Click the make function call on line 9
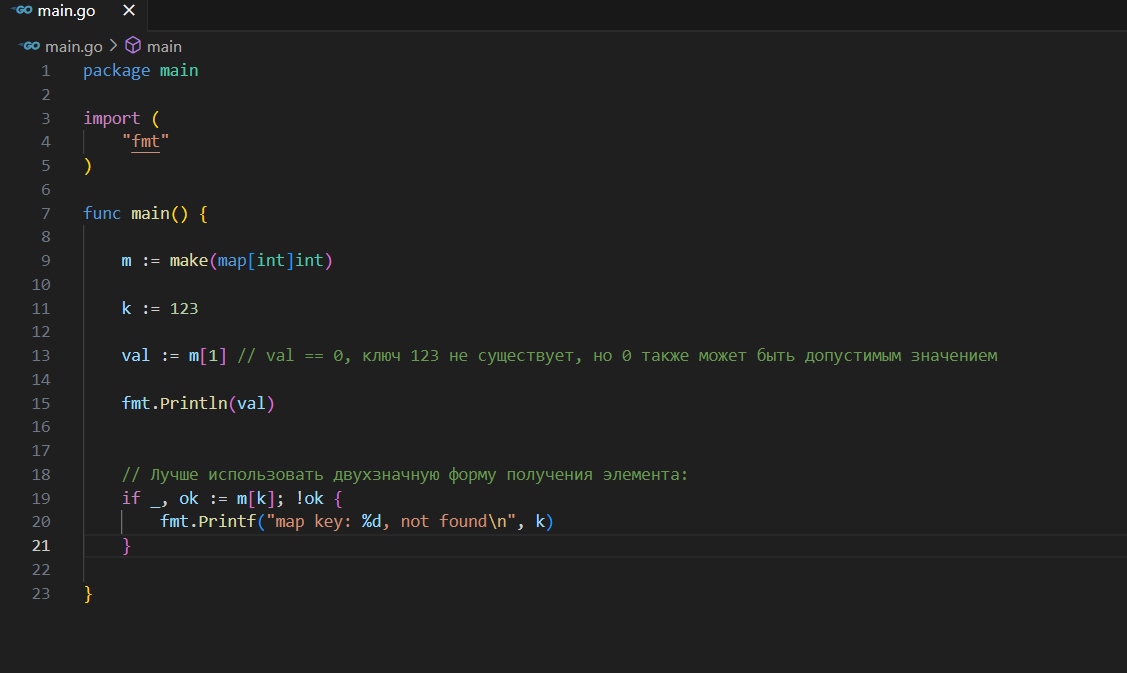The width and height of the screenshot is (1127, 673). point(188,261)
